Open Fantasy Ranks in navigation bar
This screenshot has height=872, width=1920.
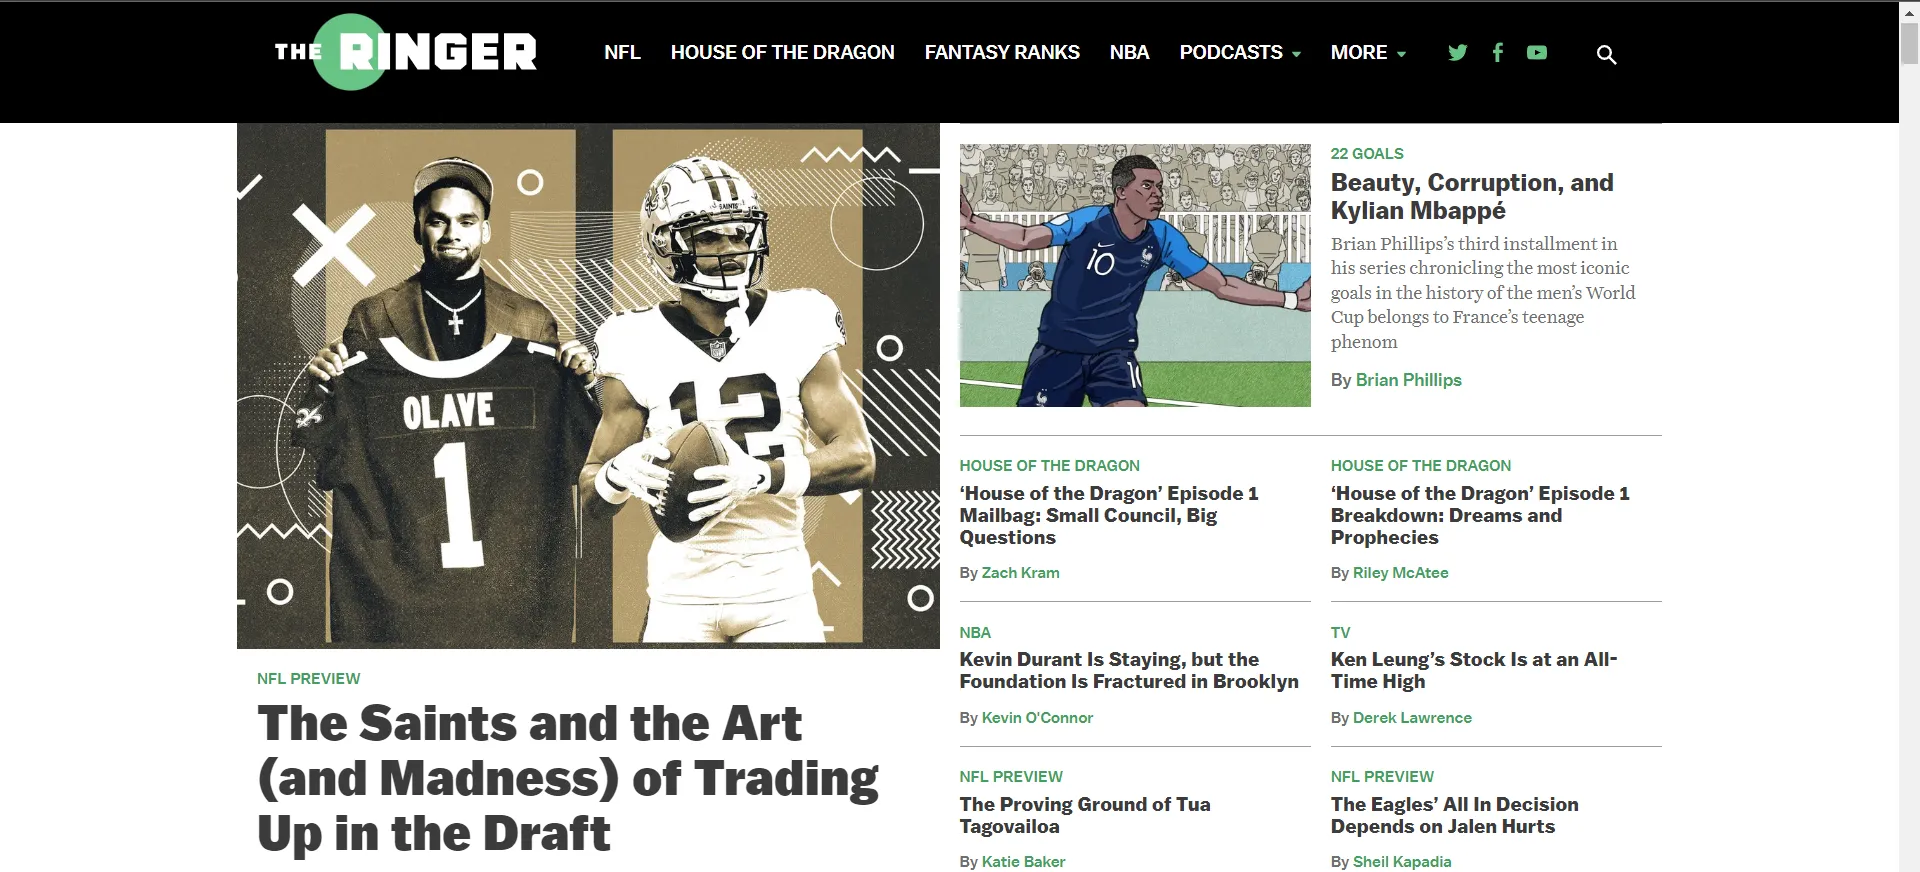[1002, 52]
